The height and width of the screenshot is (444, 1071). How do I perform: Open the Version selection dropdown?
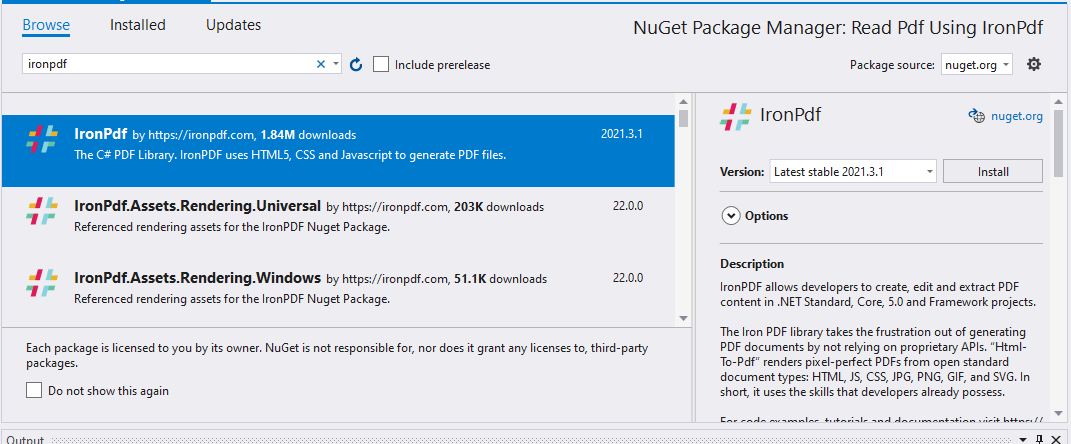point(853,172)
